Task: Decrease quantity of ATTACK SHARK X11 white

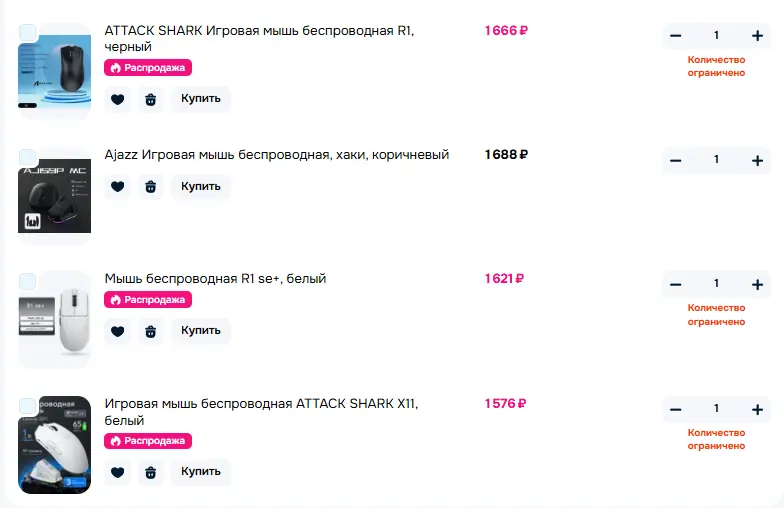Action: coord(676,410)
